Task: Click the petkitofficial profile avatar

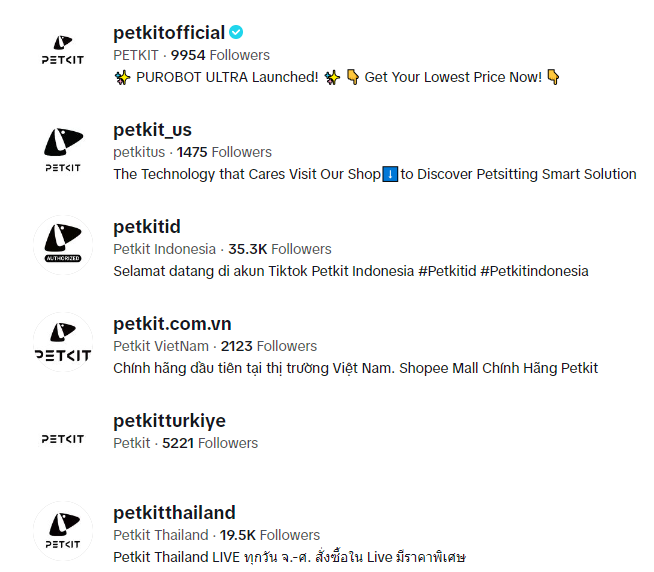Action: tap(63, 49)
